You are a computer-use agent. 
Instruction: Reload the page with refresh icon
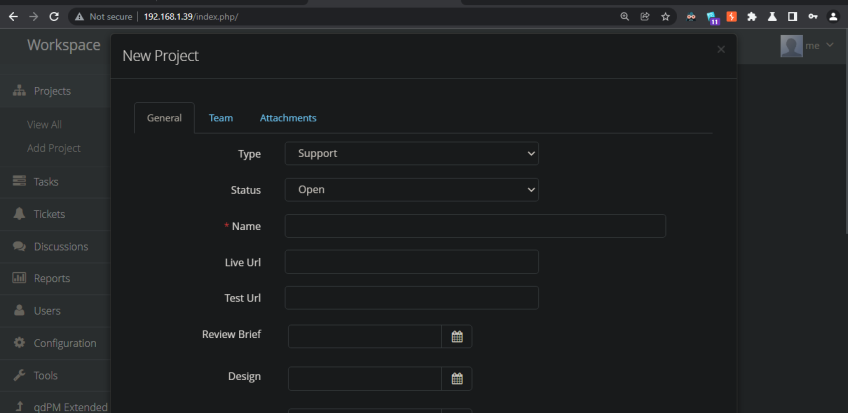[54, 17]
